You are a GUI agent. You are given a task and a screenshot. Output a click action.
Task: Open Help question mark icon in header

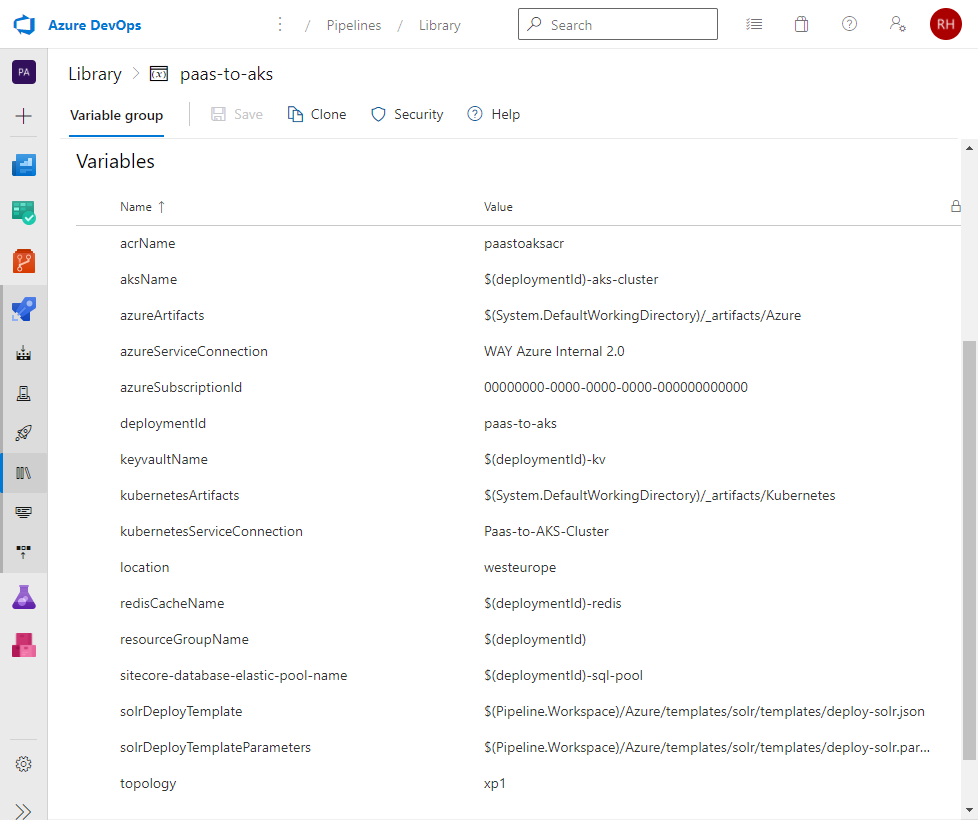(x=849, y=24)
